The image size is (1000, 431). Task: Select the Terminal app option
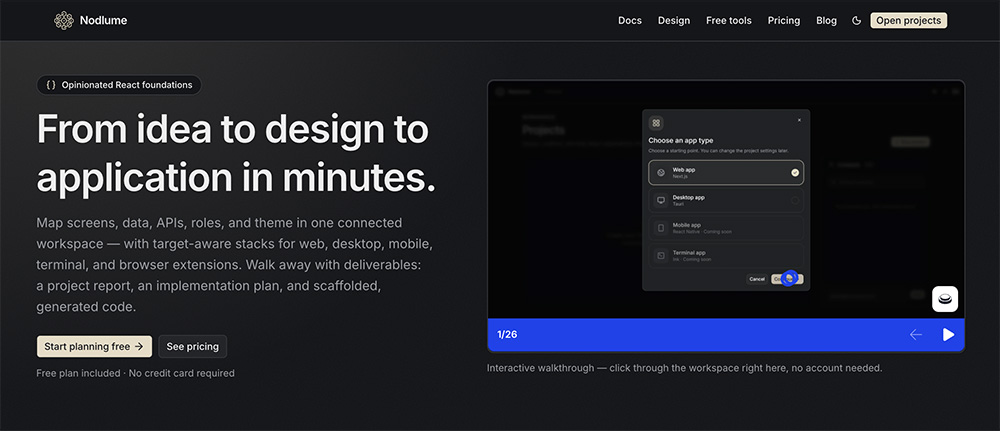click(x=726, y=256)
